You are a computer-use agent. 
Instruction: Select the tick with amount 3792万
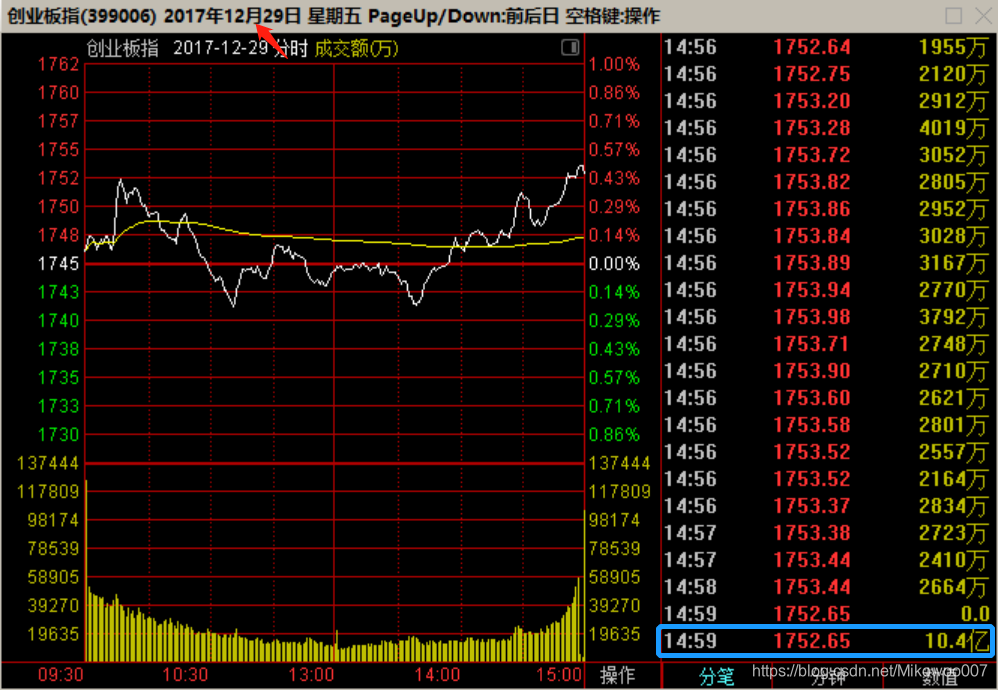pos(827,317)
